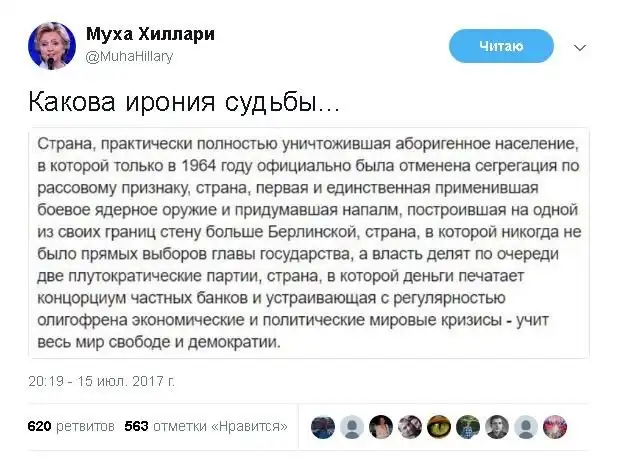Click the checkered-shirt person liker avatar
Screen dimensions: 621x463
pos(468,427)
